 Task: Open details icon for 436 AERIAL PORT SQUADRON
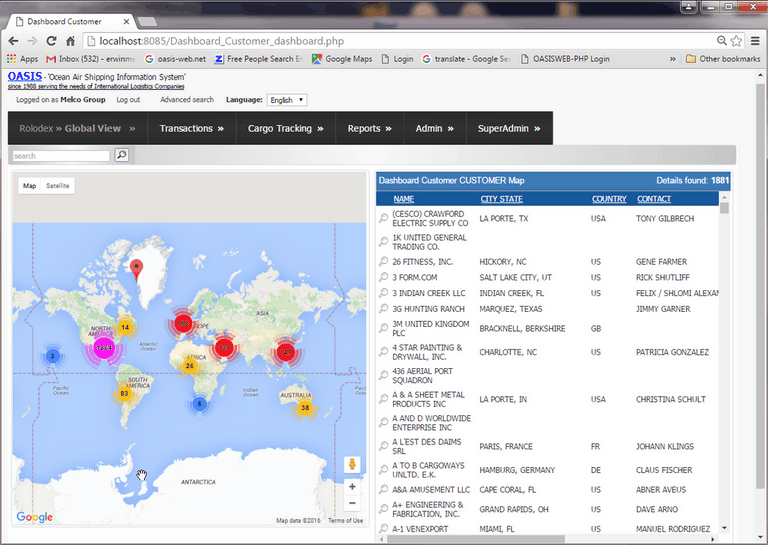[x=384, y=375]
